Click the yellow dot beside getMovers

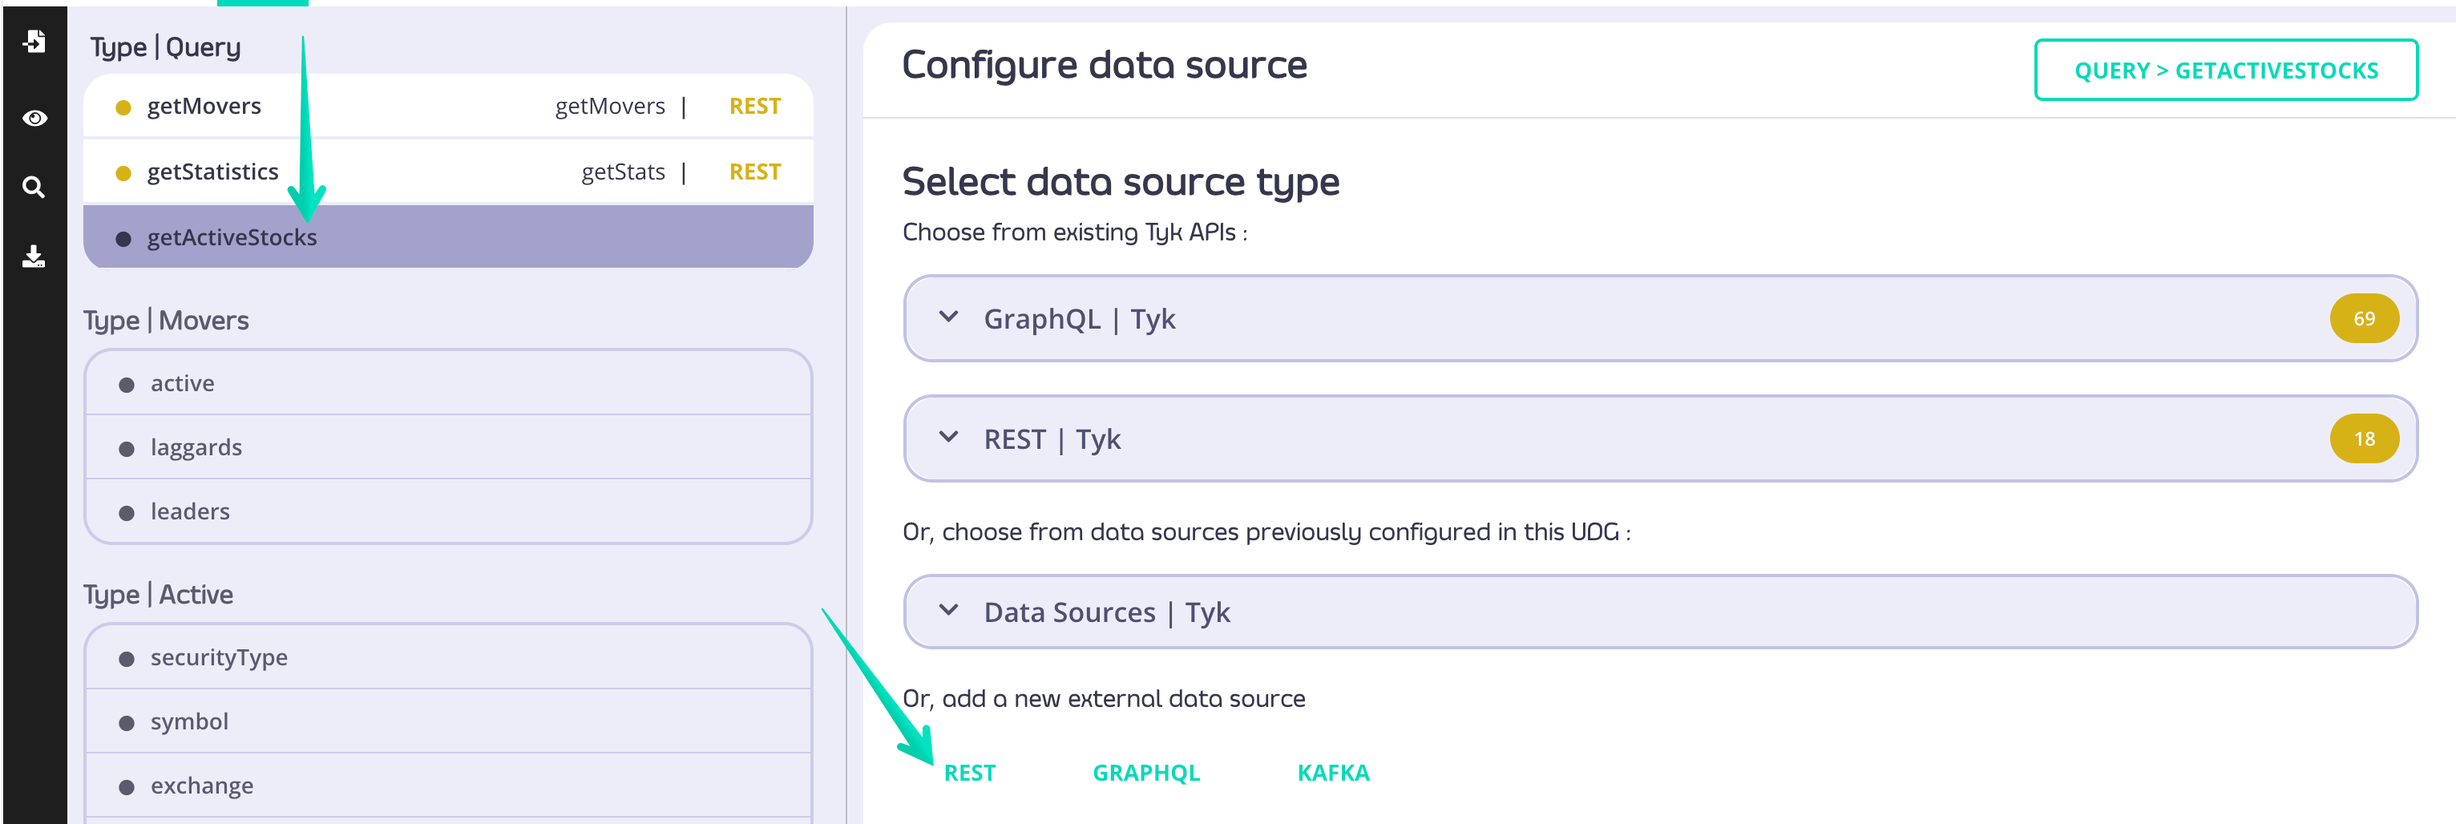coord(124,107)
